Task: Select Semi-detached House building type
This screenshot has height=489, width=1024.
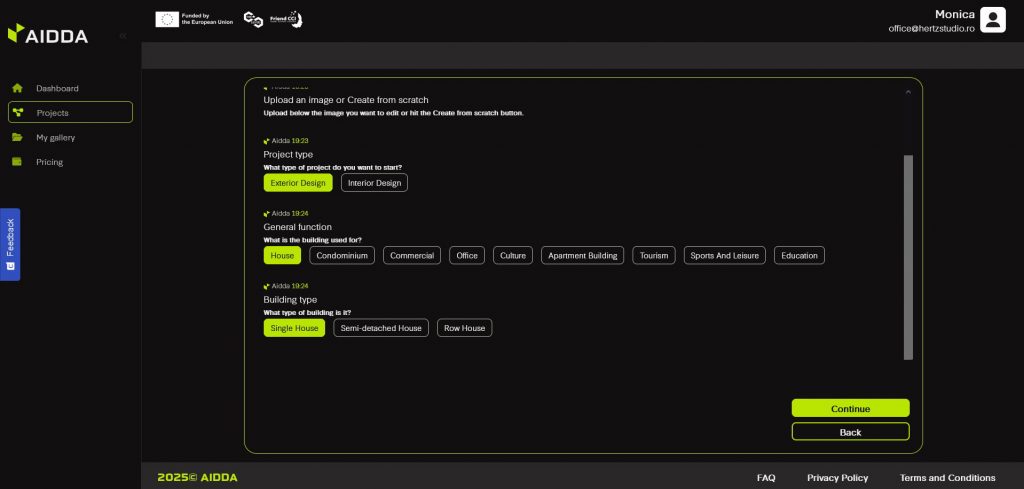Action: pos(381,328)
